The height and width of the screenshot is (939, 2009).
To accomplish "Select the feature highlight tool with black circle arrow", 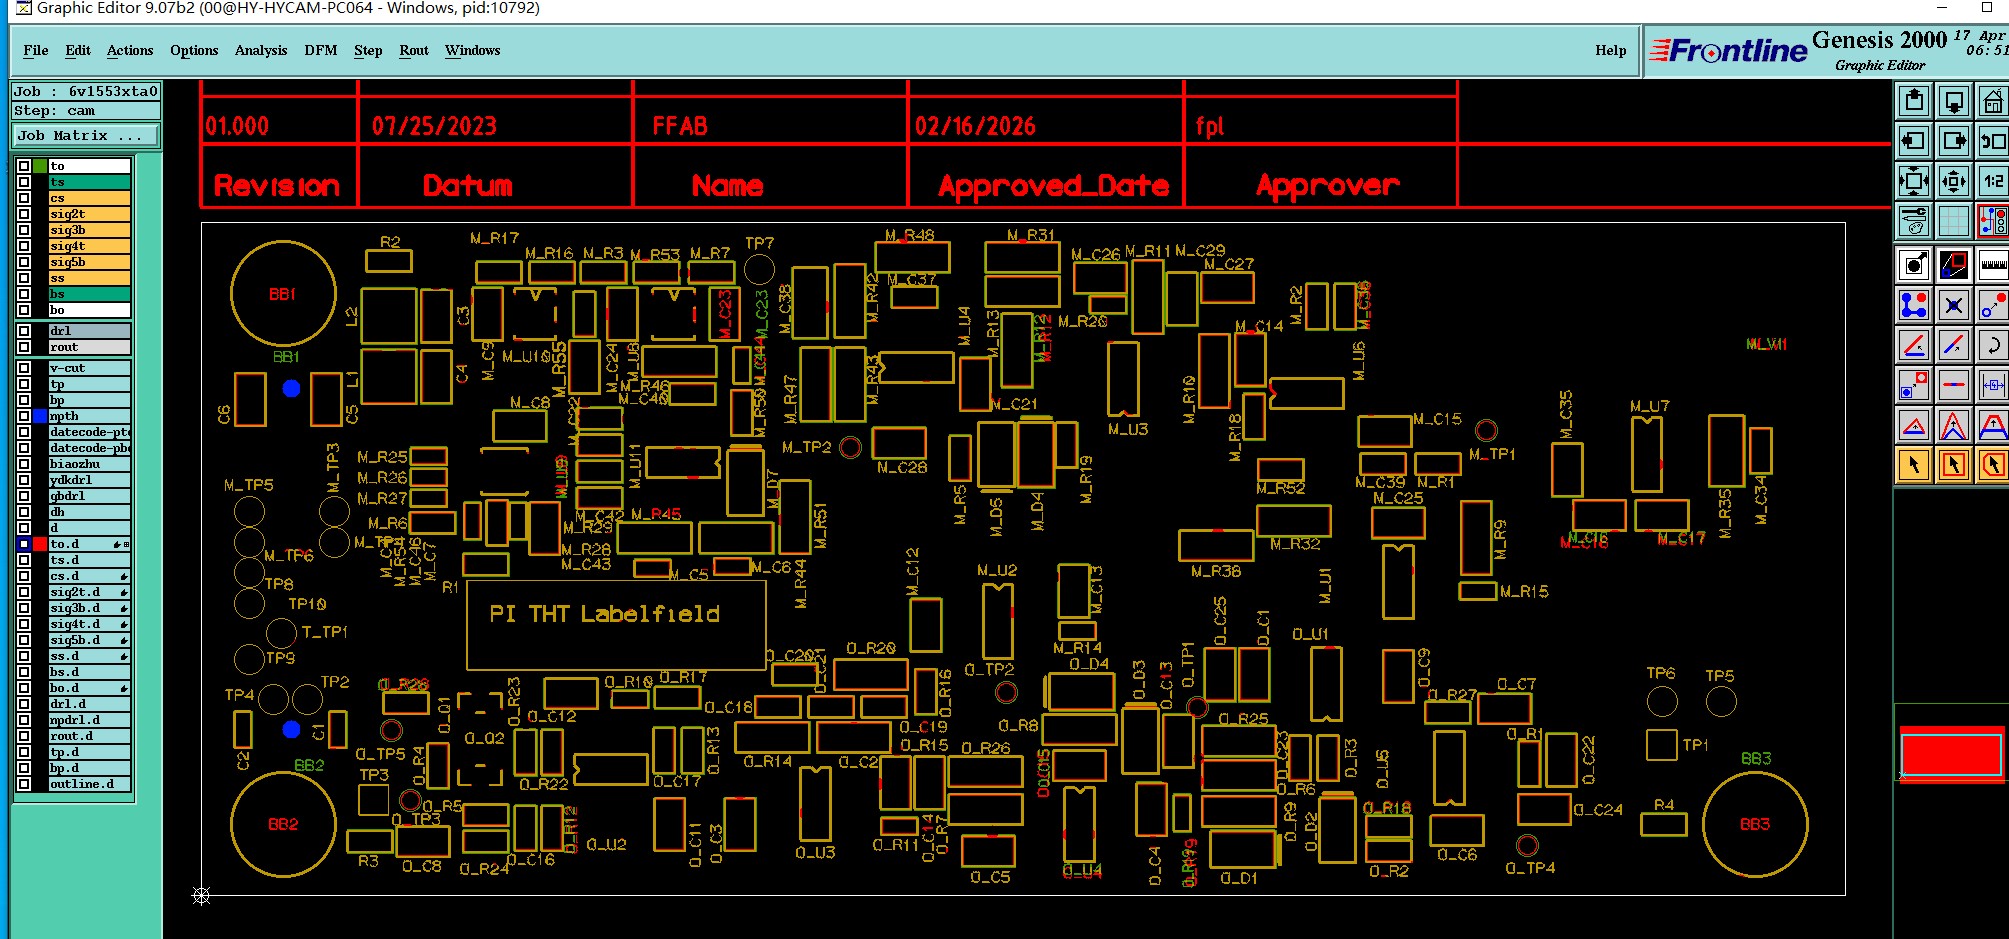I will pos(1914,265).
